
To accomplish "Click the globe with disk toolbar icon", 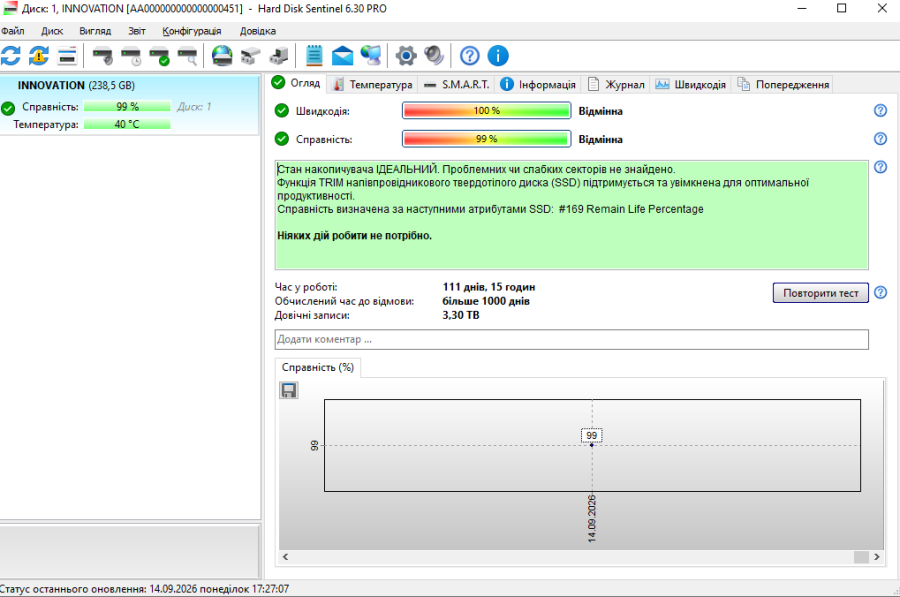I will [x=222, y=56].
